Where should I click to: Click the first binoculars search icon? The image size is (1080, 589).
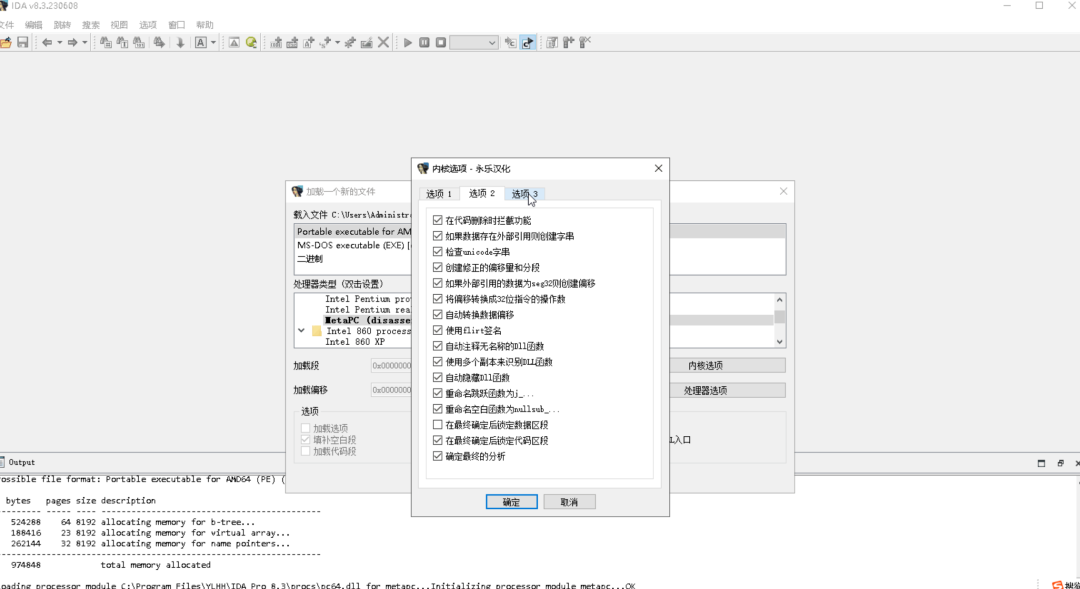point(105,43)
